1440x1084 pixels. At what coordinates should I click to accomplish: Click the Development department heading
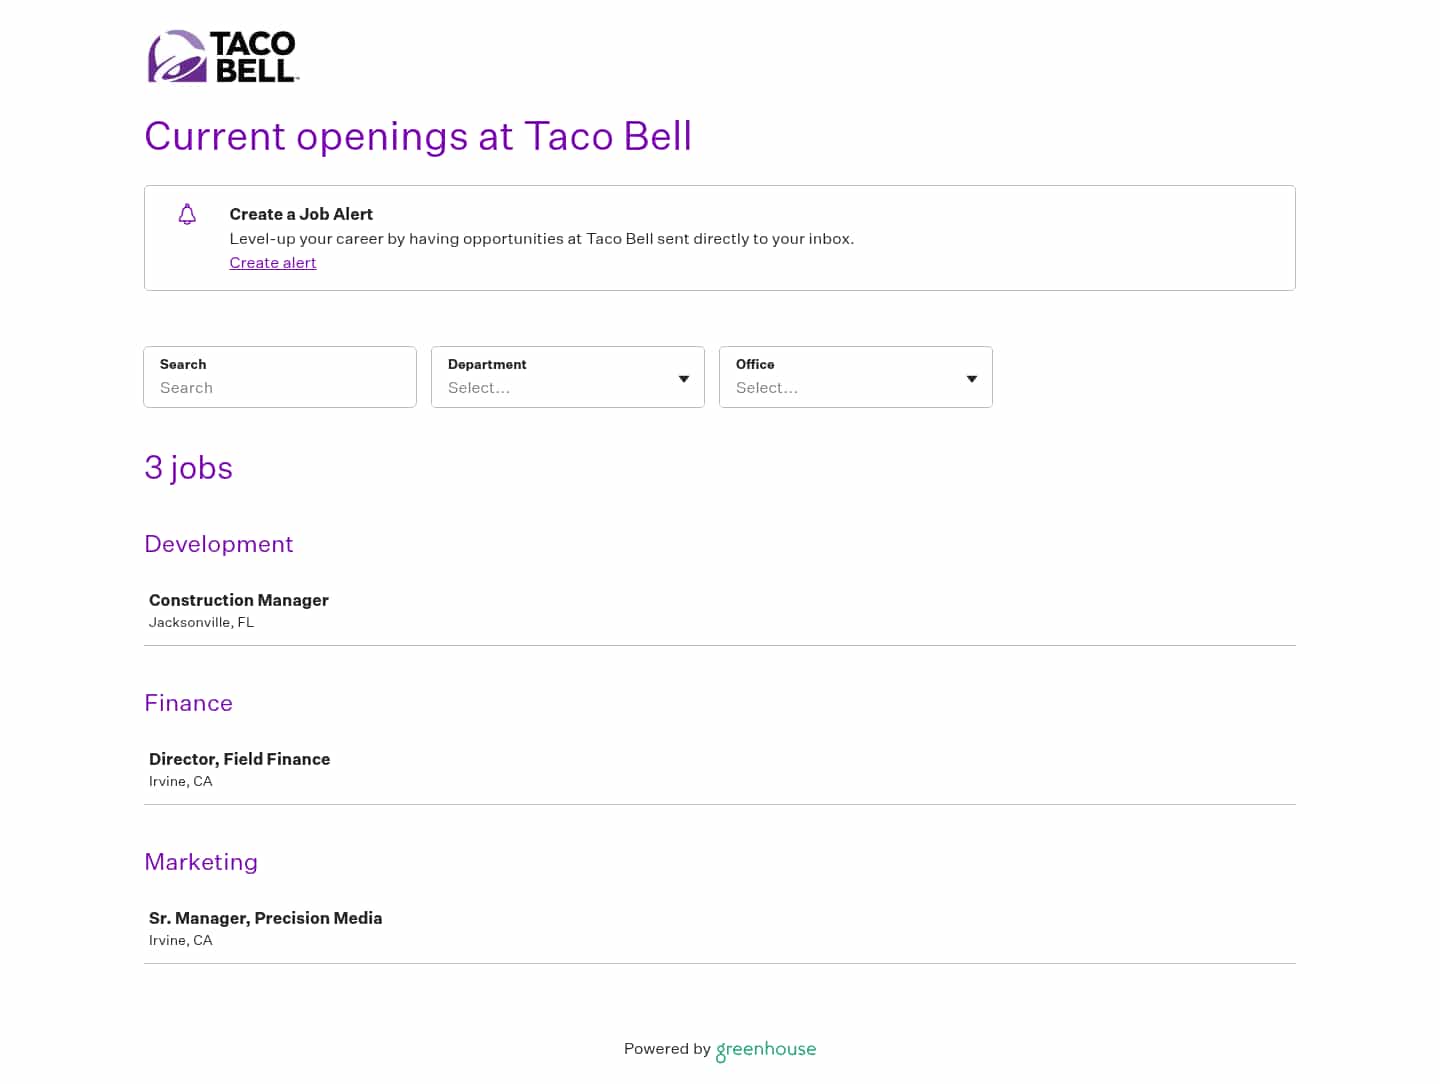click(x=219, y=544)
